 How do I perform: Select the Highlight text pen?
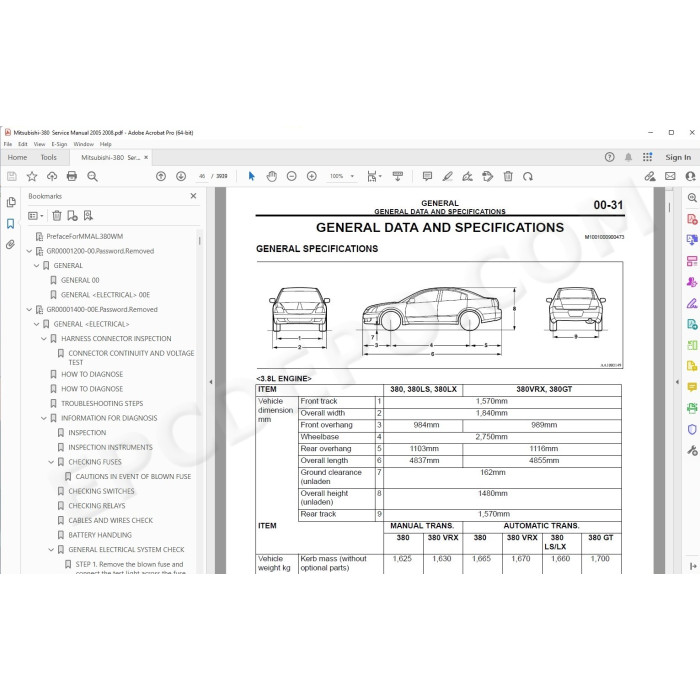click(447, 176)
